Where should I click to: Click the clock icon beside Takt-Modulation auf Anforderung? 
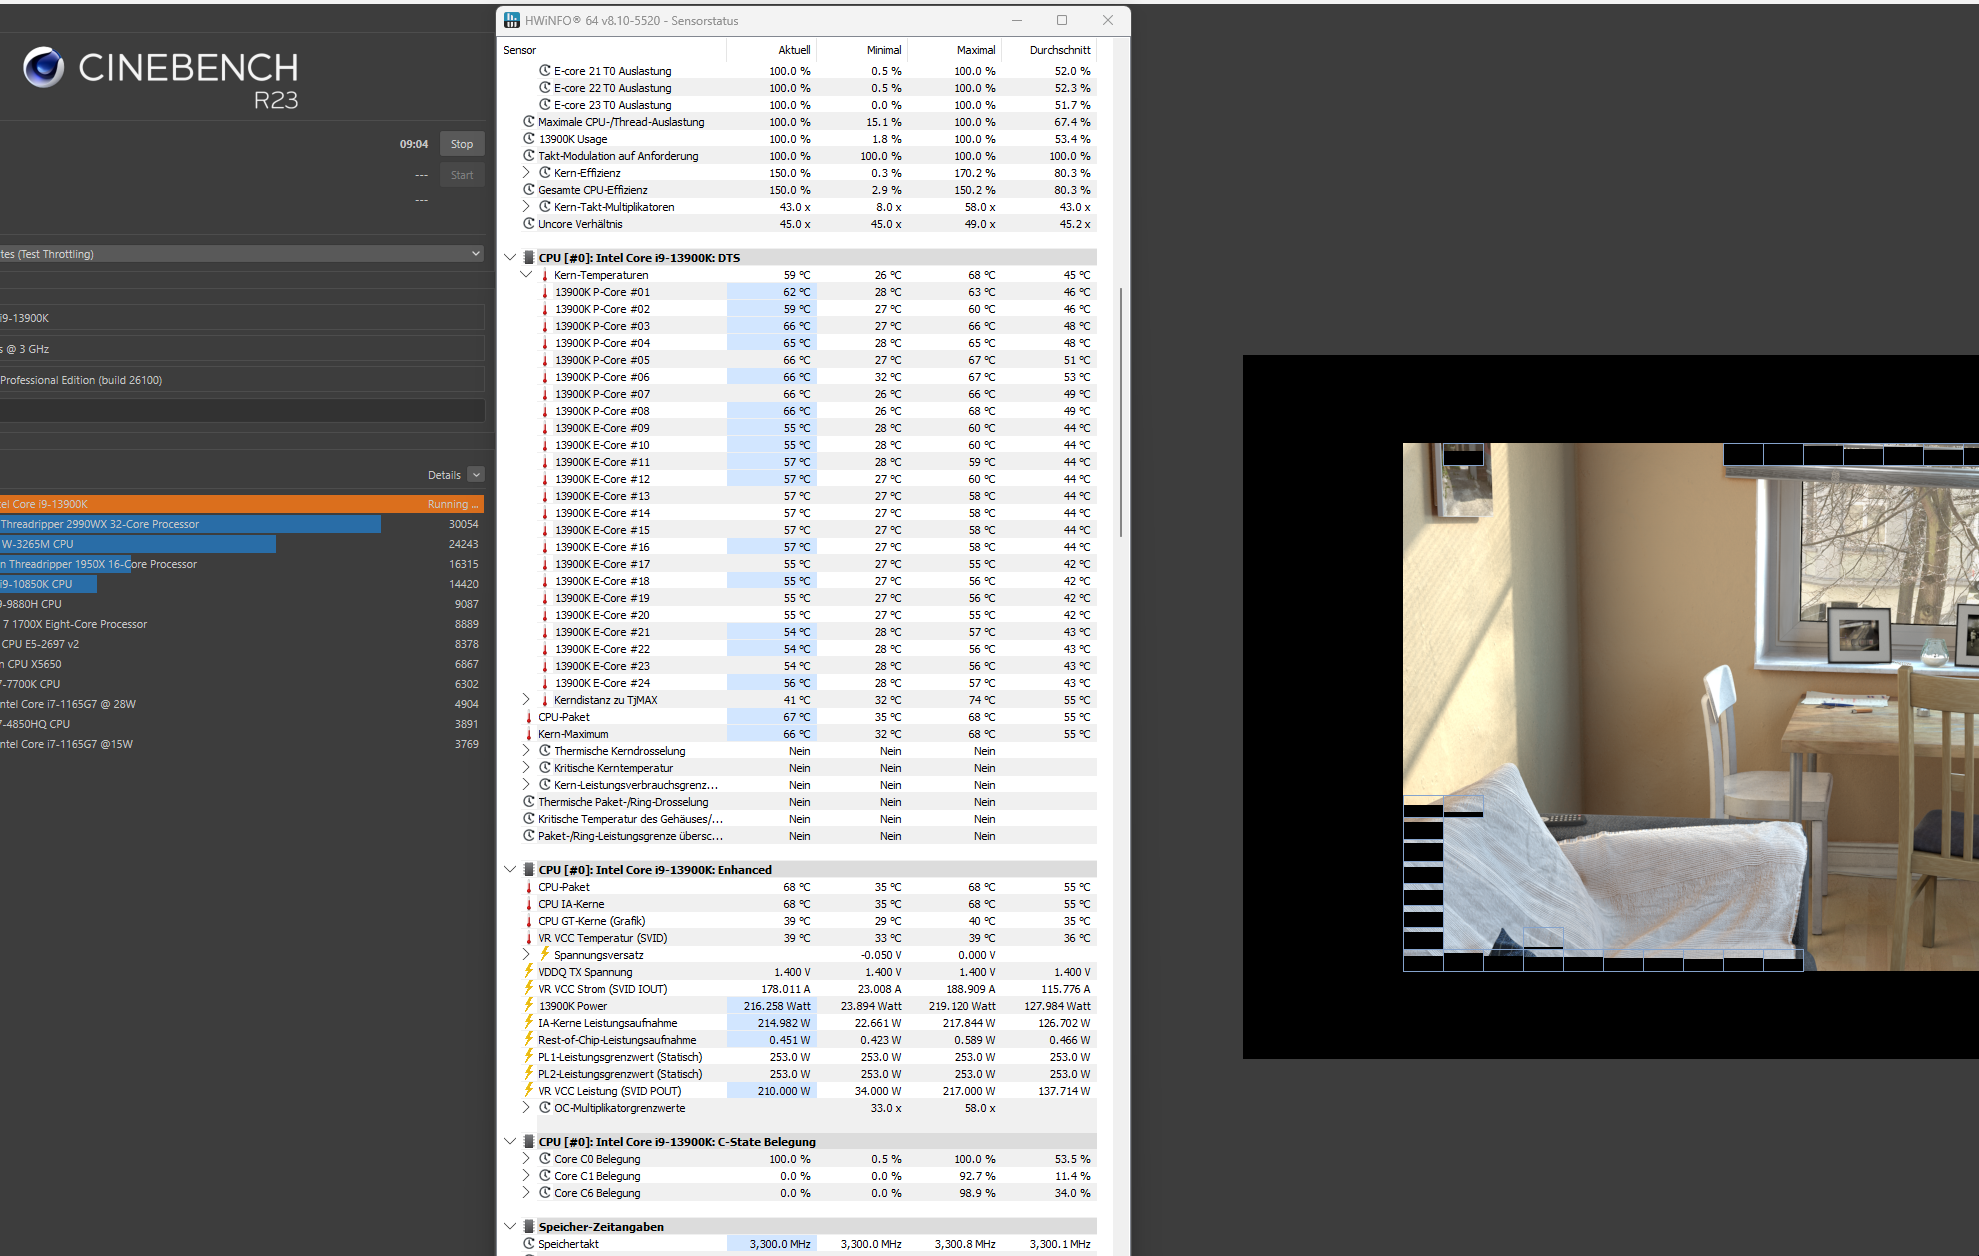[529, 156]
